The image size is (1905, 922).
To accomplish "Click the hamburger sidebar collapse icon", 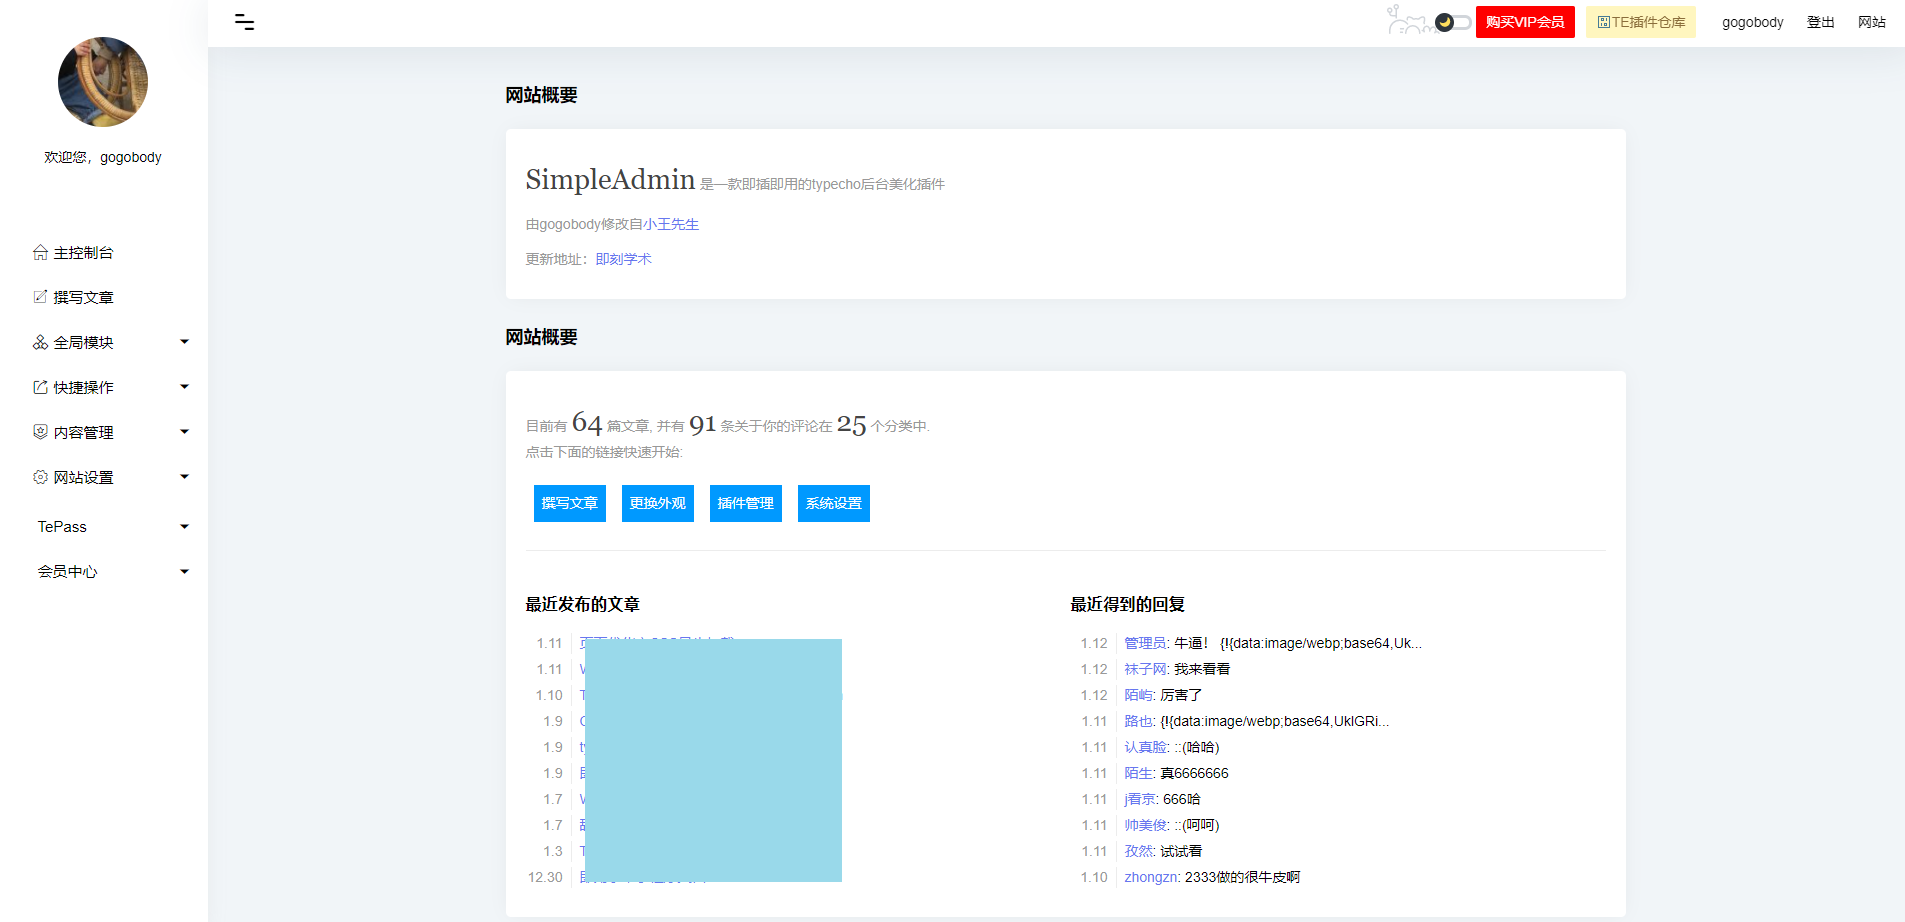I will (244, 22).
